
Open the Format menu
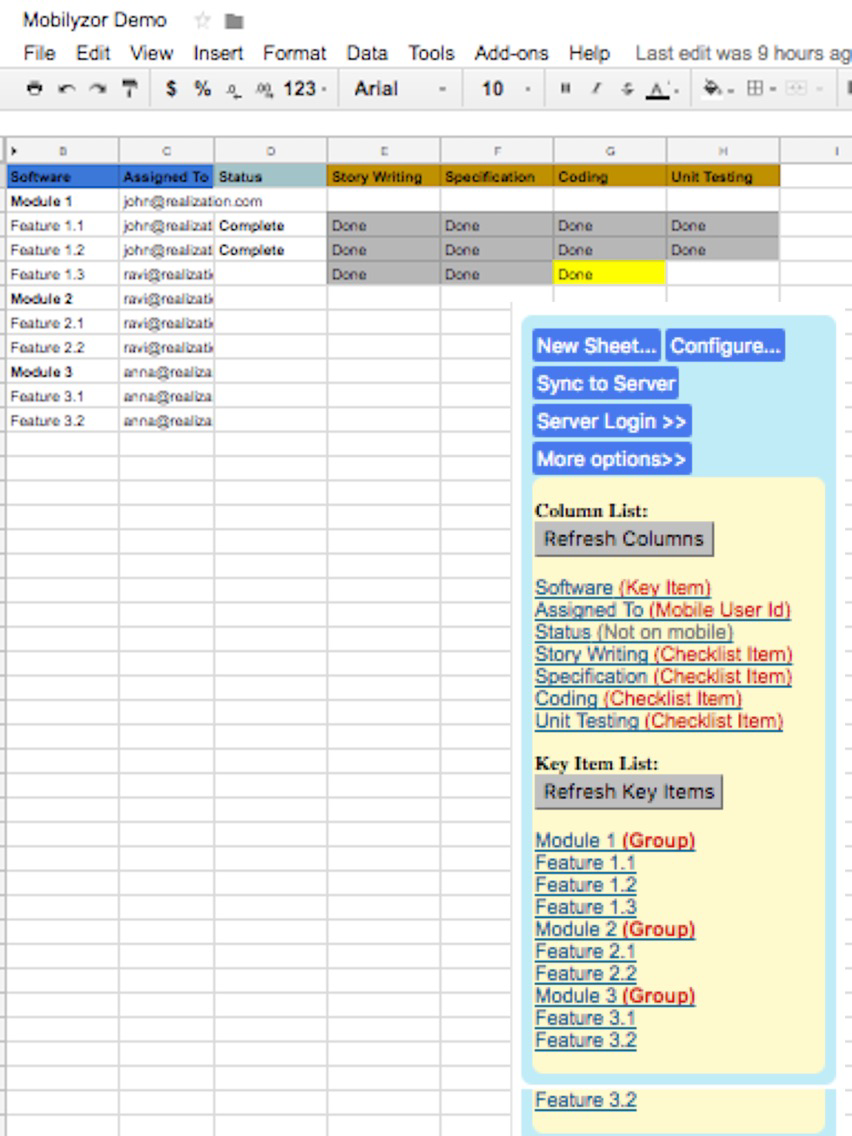tap(294, 54)
